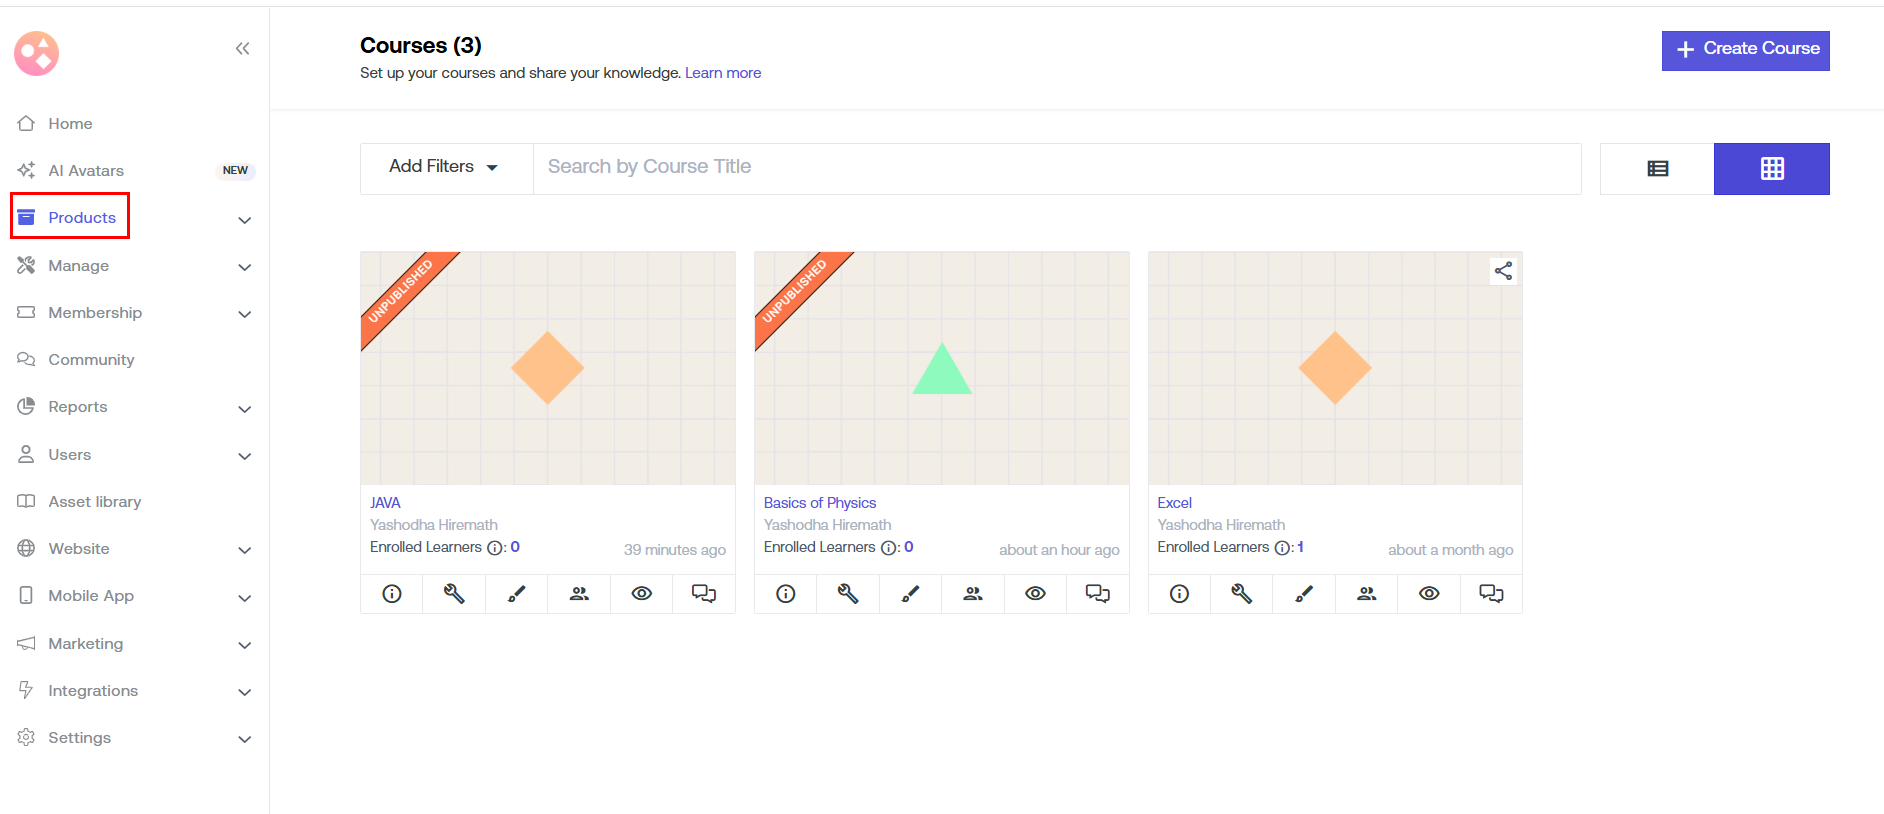This screenshot has height=814, width=1884.
Task: Preview the JAVA course with the eye icon
Action: coord(642,594)
